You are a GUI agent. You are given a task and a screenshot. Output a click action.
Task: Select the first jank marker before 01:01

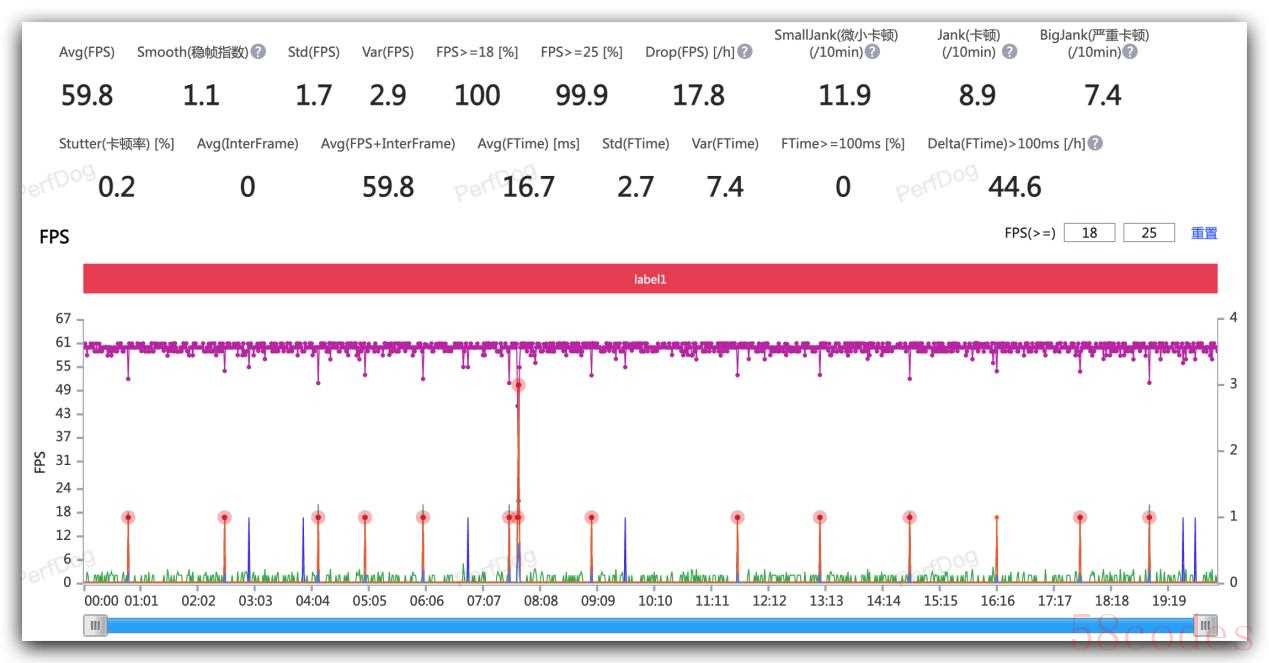point(128,517)
